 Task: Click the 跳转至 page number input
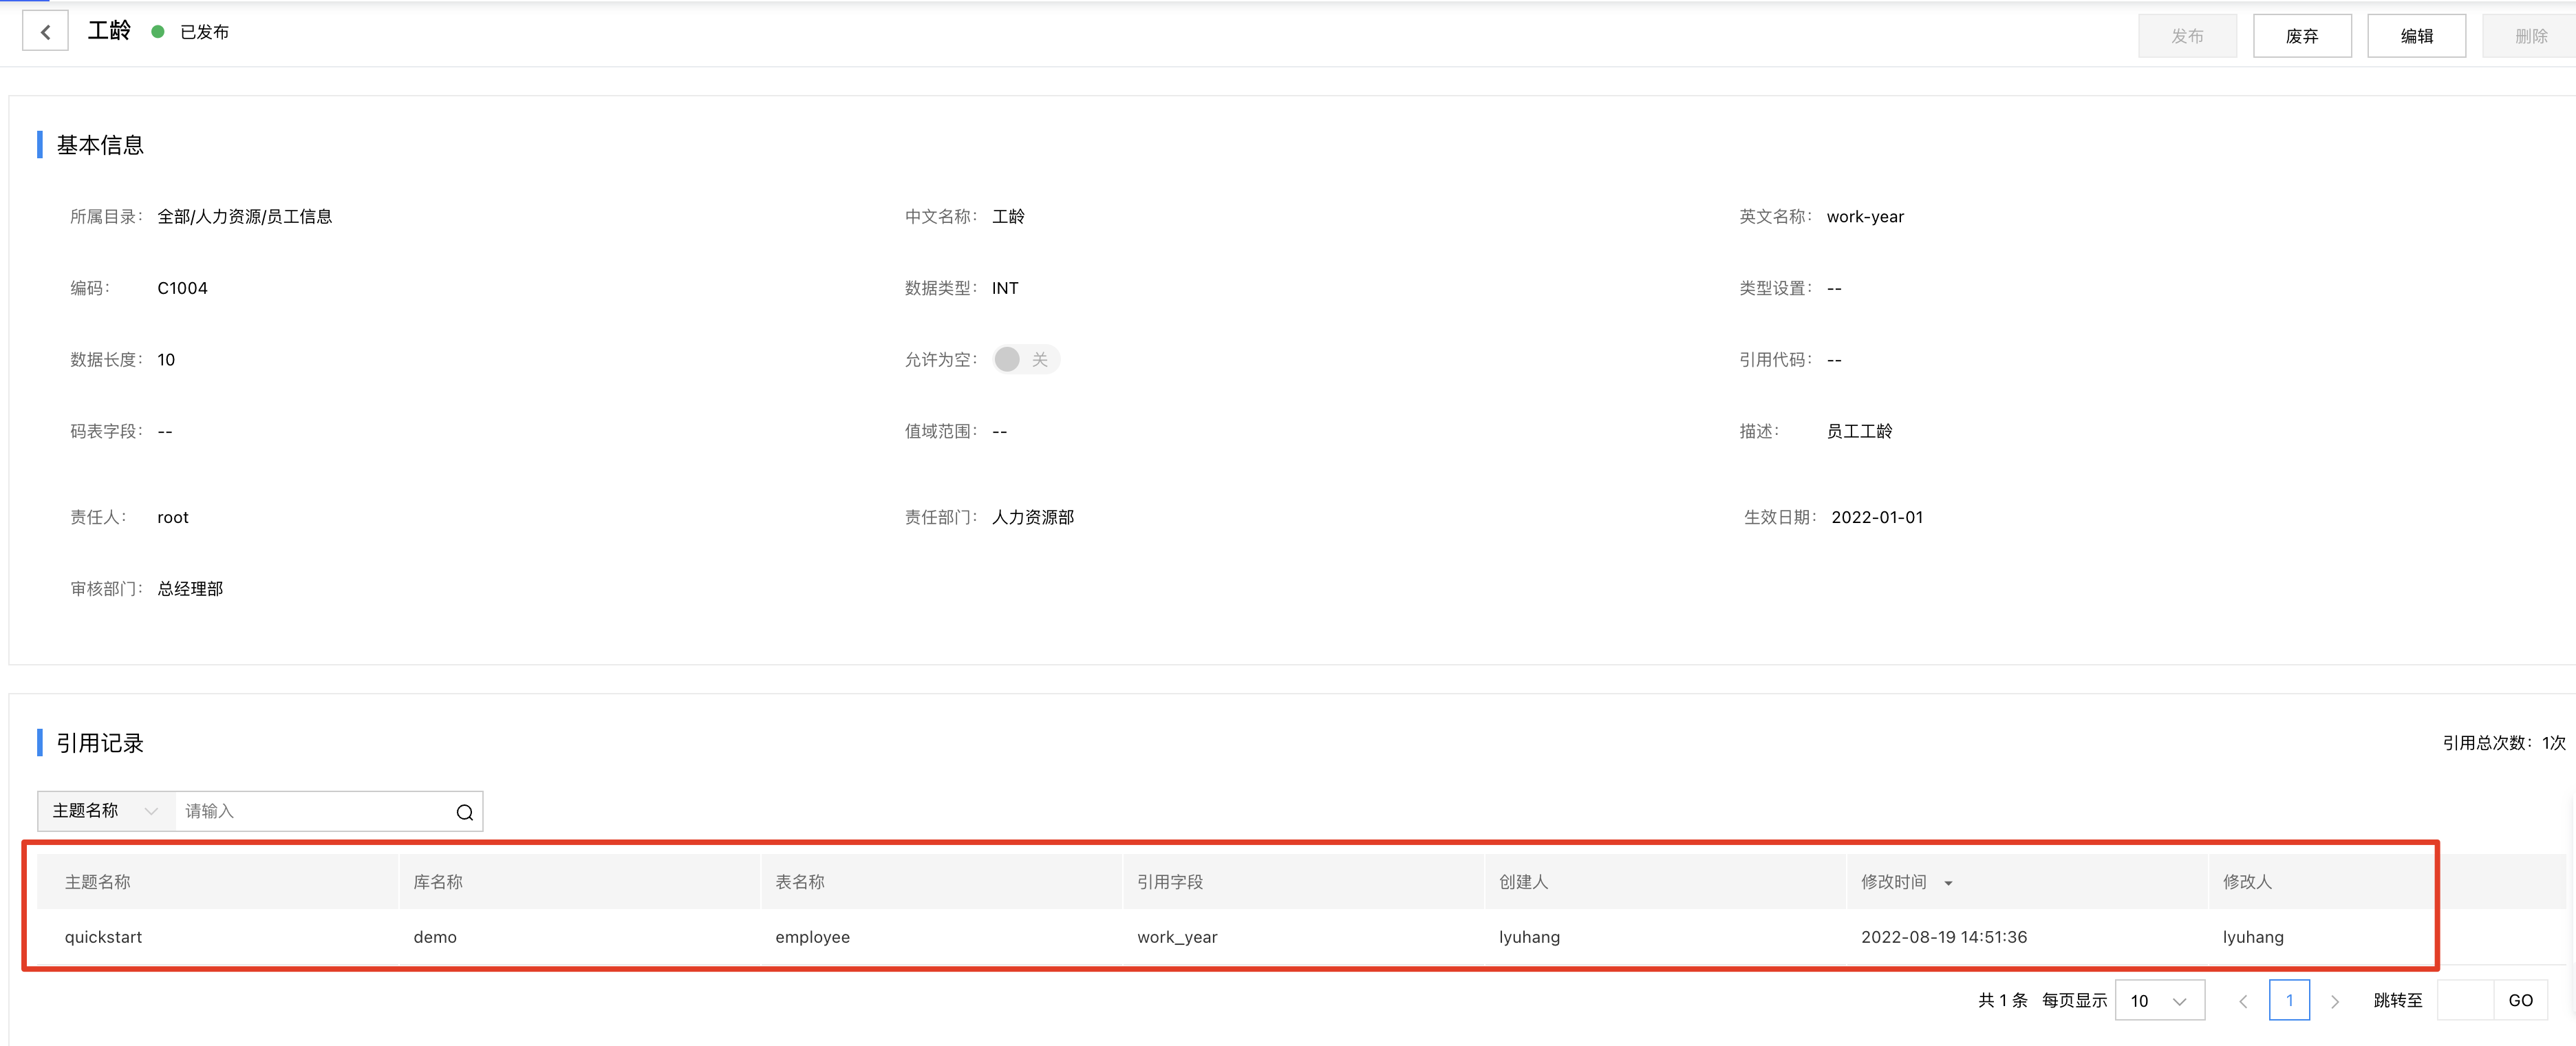(2465, 1000)
